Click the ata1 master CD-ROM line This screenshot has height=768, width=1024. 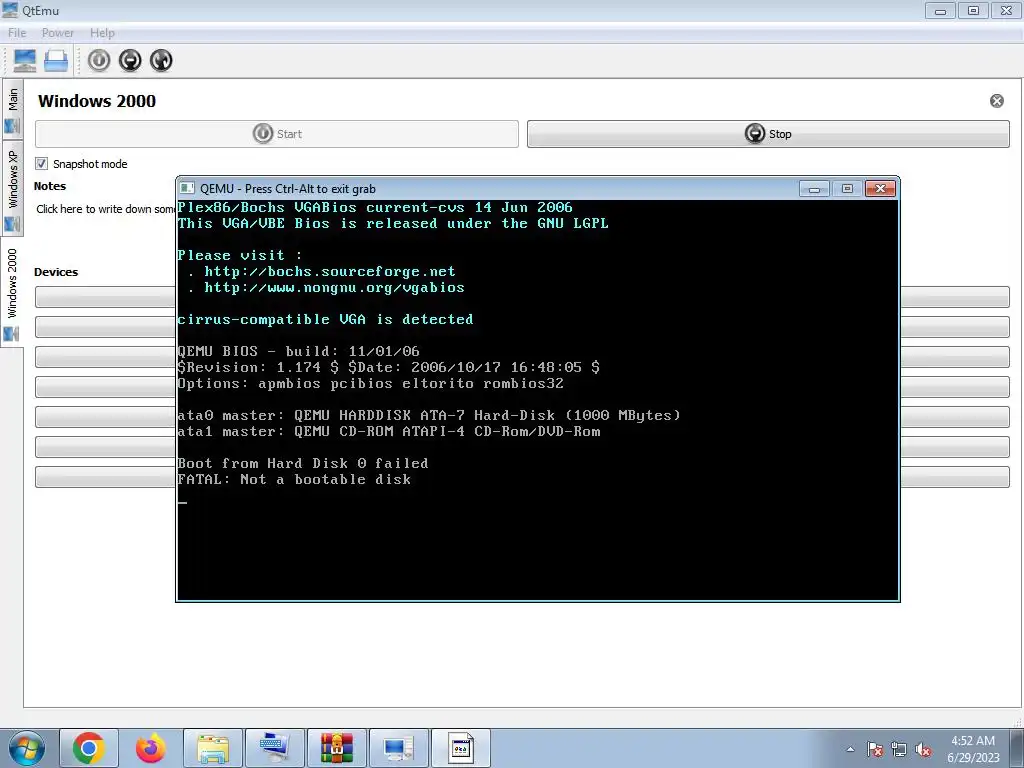389,431
